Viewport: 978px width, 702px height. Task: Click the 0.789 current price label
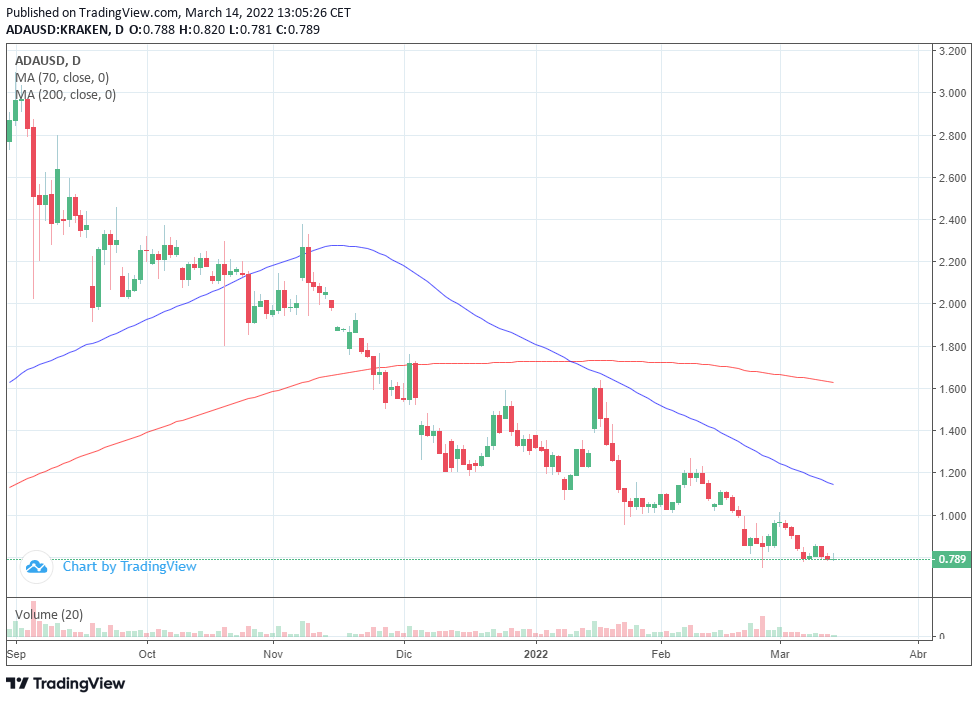(x=952, y=559)
